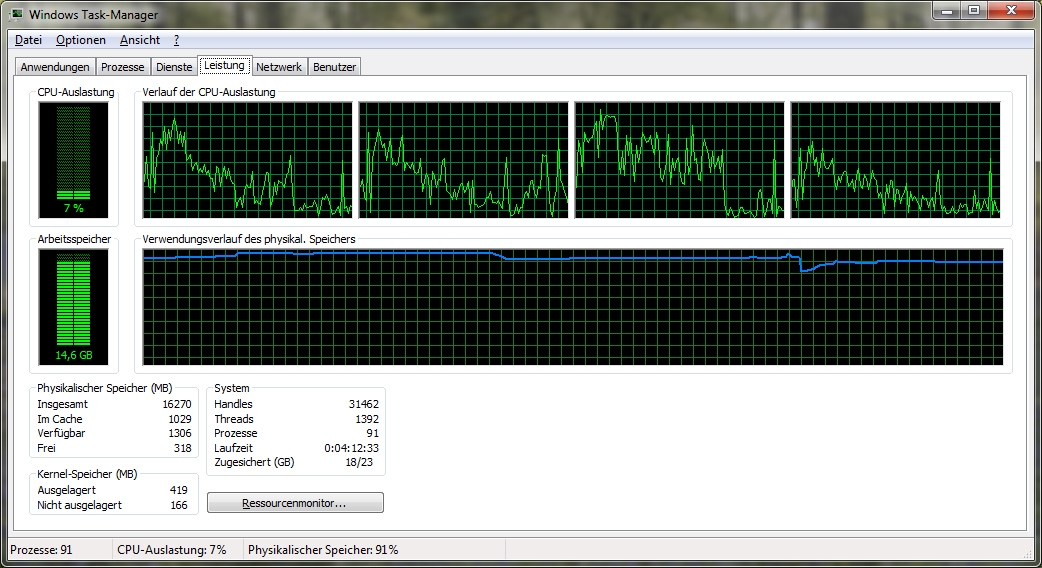The width and height of the screenshot is (1042, 568).
Task: Switch to the Prozesse tab
Action: [x=122, y=67]
